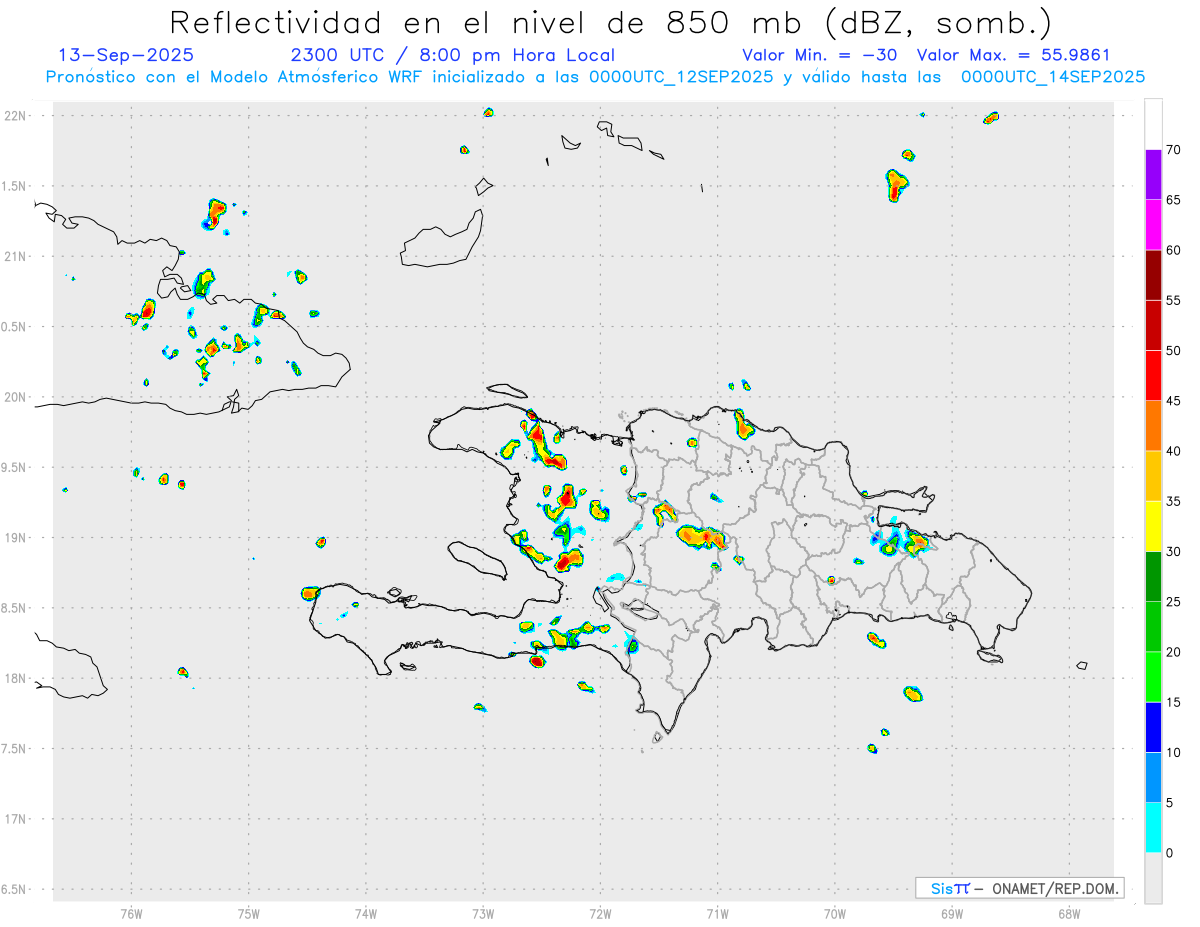Click the '17N' latitude axis label
Screen dimensions: 1200x927
pyautogui.click(x=16, y=819)
